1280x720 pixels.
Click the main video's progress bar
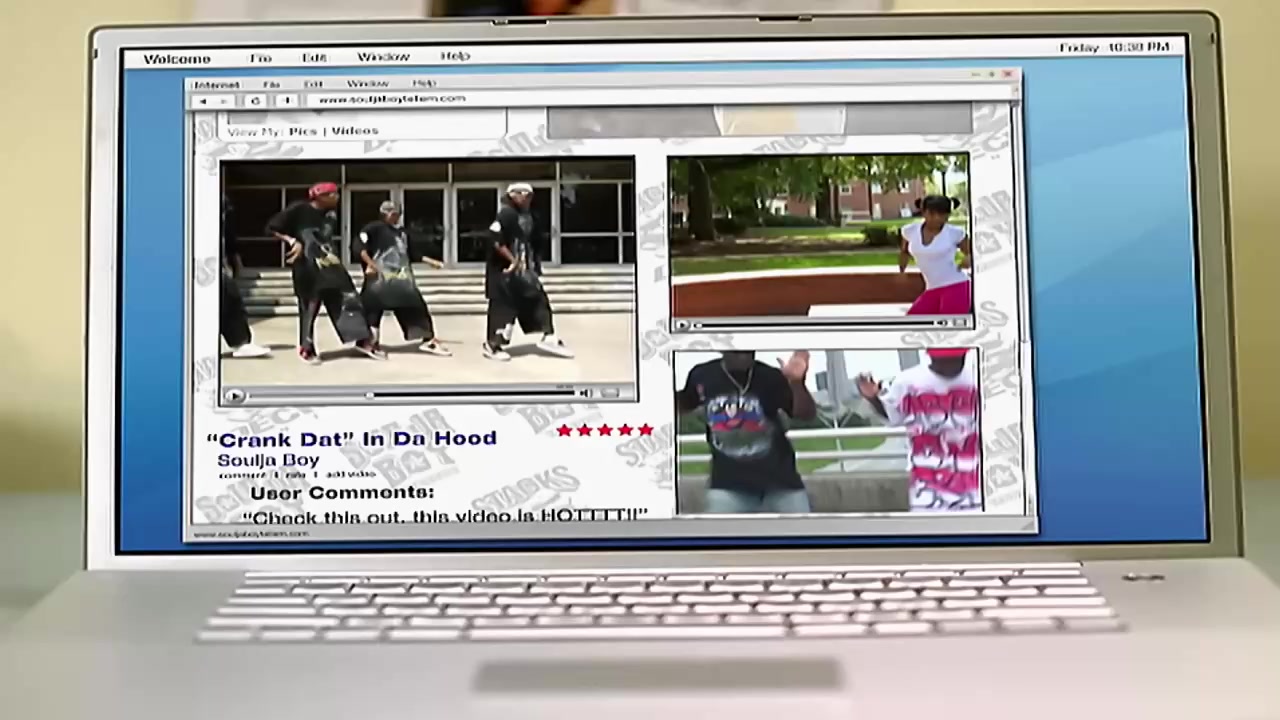[x=410, y=395]
